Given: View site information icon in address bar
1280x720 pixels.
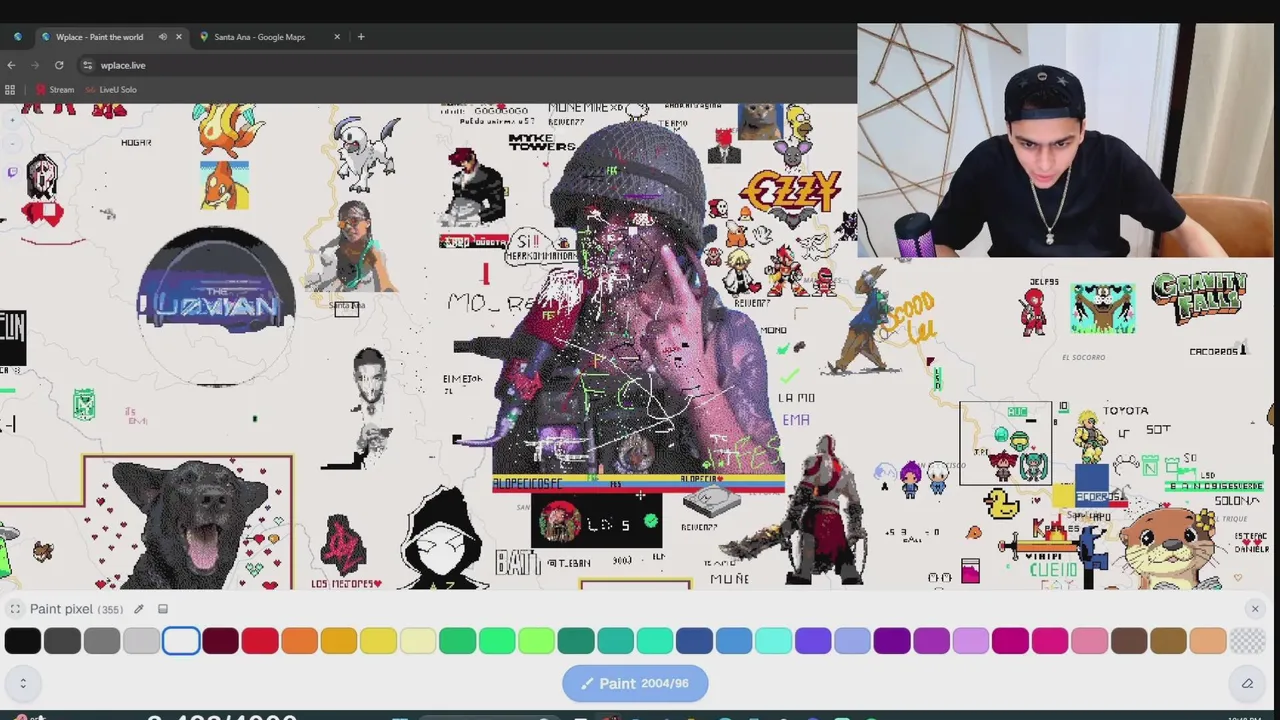Looking at the screenshot, I should tap(88, 65).
